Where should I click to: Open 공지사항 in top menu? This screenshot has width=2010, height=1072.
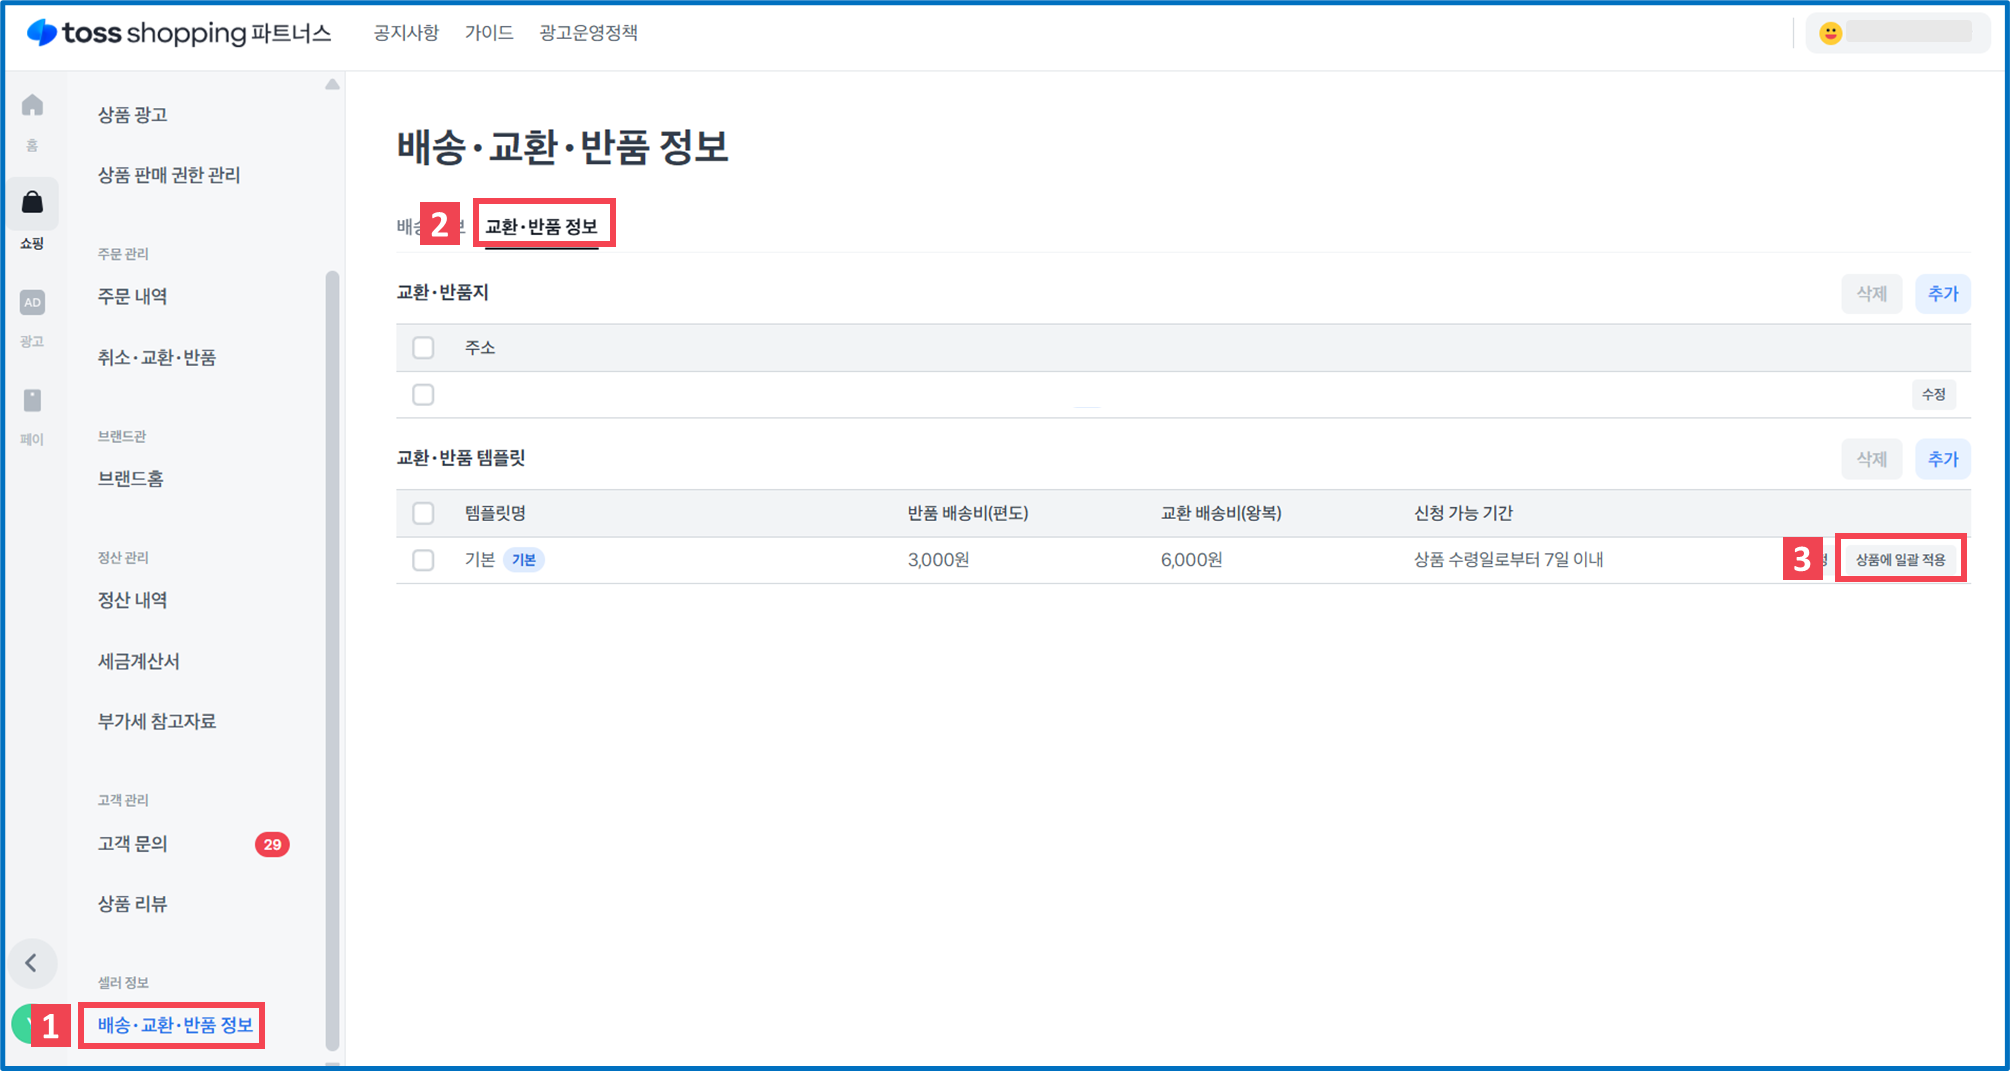coord(406,33)
